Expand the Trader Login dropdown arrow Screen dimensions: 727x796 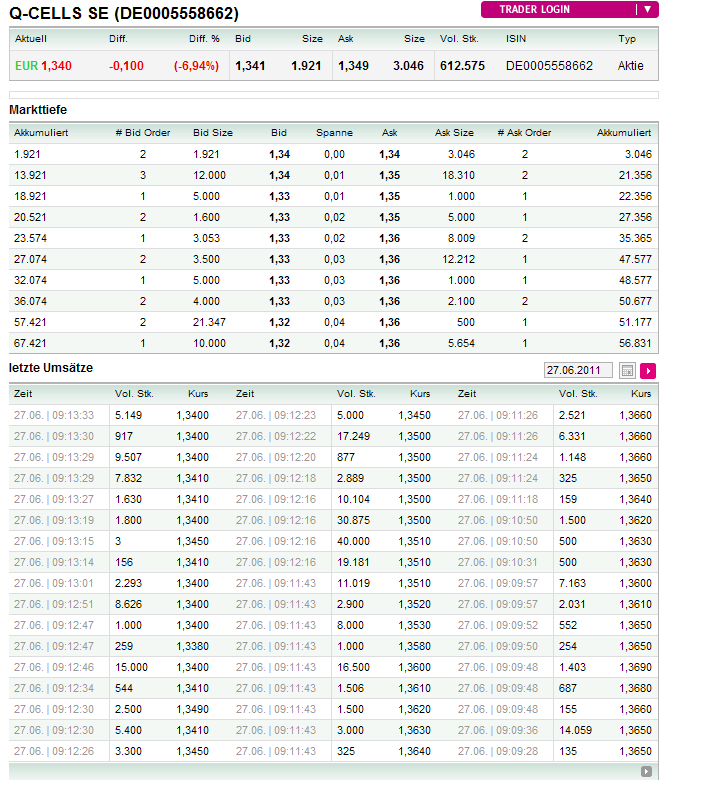(x=647, y=9)
